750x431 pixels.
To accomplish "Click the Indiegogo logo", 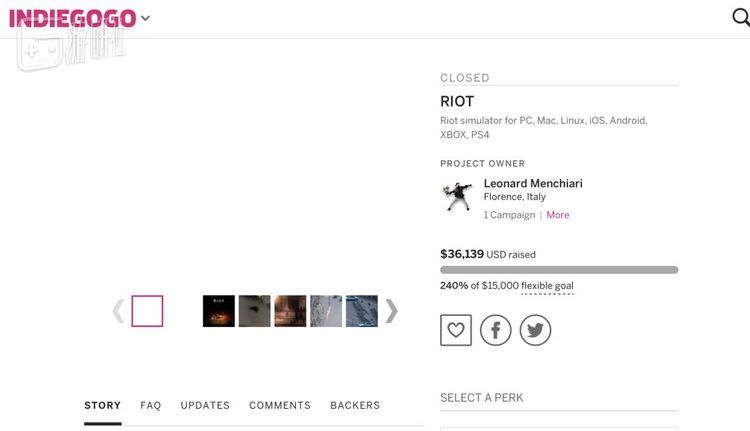I will point(72,18).
